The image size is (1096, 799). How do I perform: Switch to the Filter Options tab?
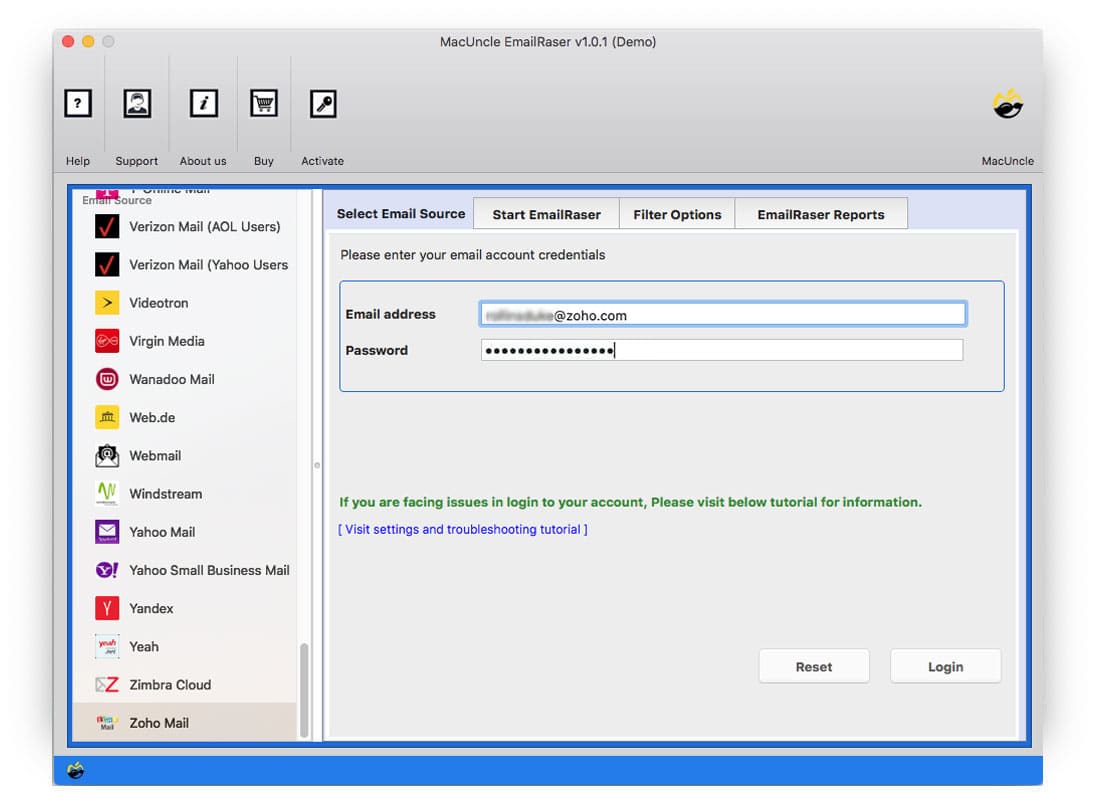click(676, 213)
